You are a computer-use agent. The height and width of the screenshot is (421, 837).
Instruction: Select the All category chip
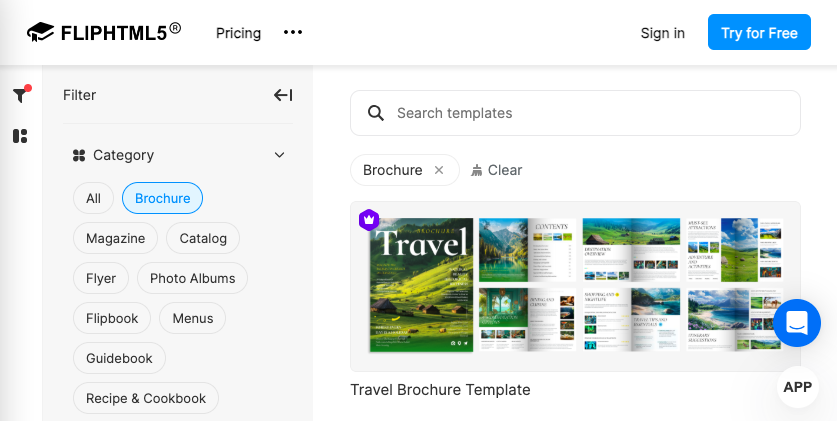tap(93, 198)
